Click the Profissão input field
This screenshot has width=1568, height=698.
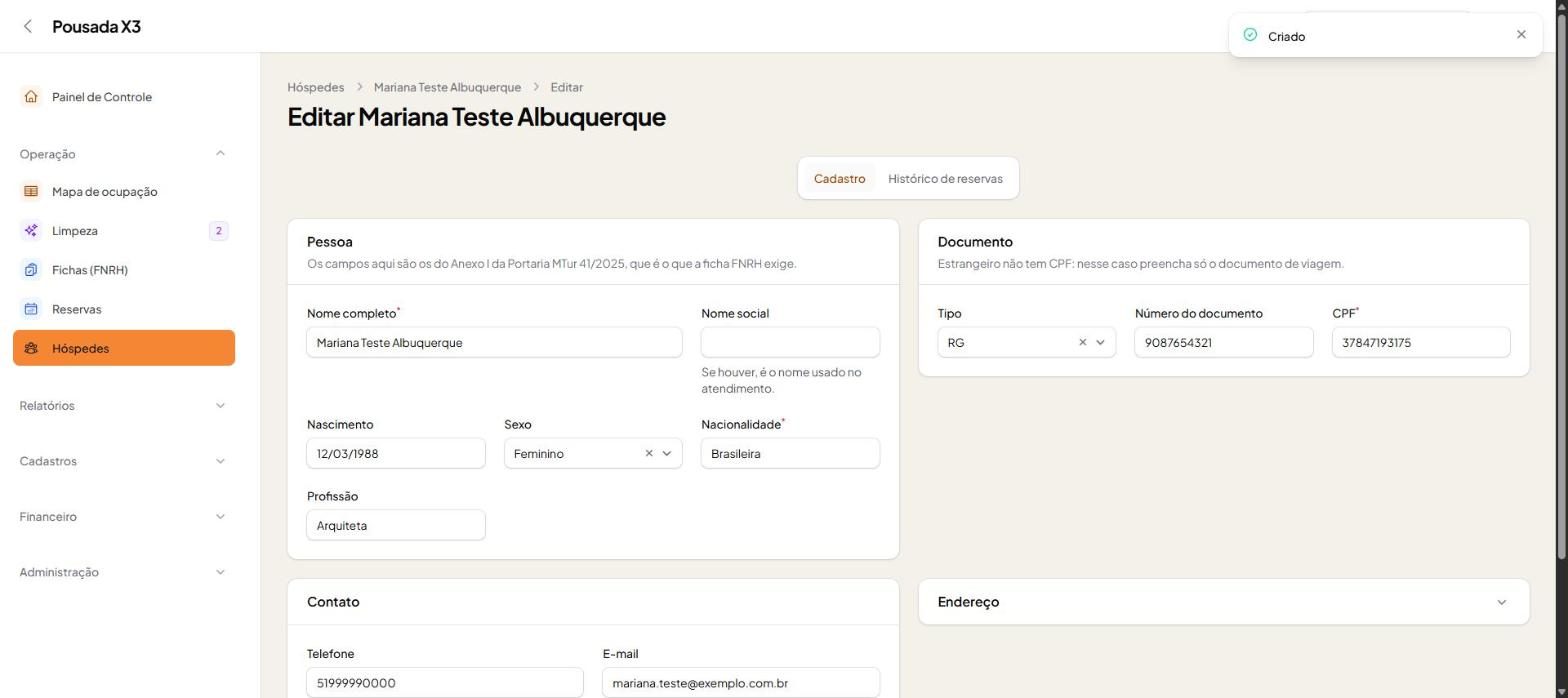coord(396,526)
